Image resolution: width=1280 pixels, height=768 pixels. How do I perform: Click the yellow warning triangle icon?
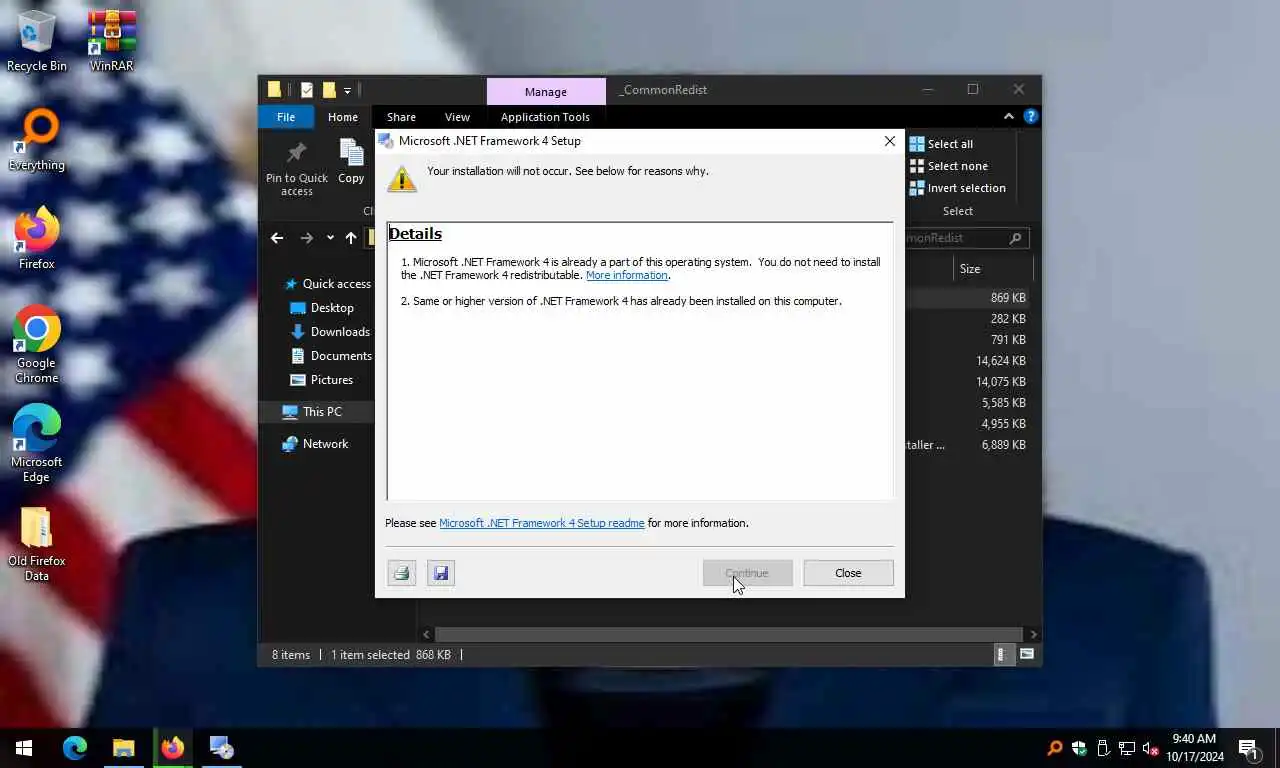402,178
